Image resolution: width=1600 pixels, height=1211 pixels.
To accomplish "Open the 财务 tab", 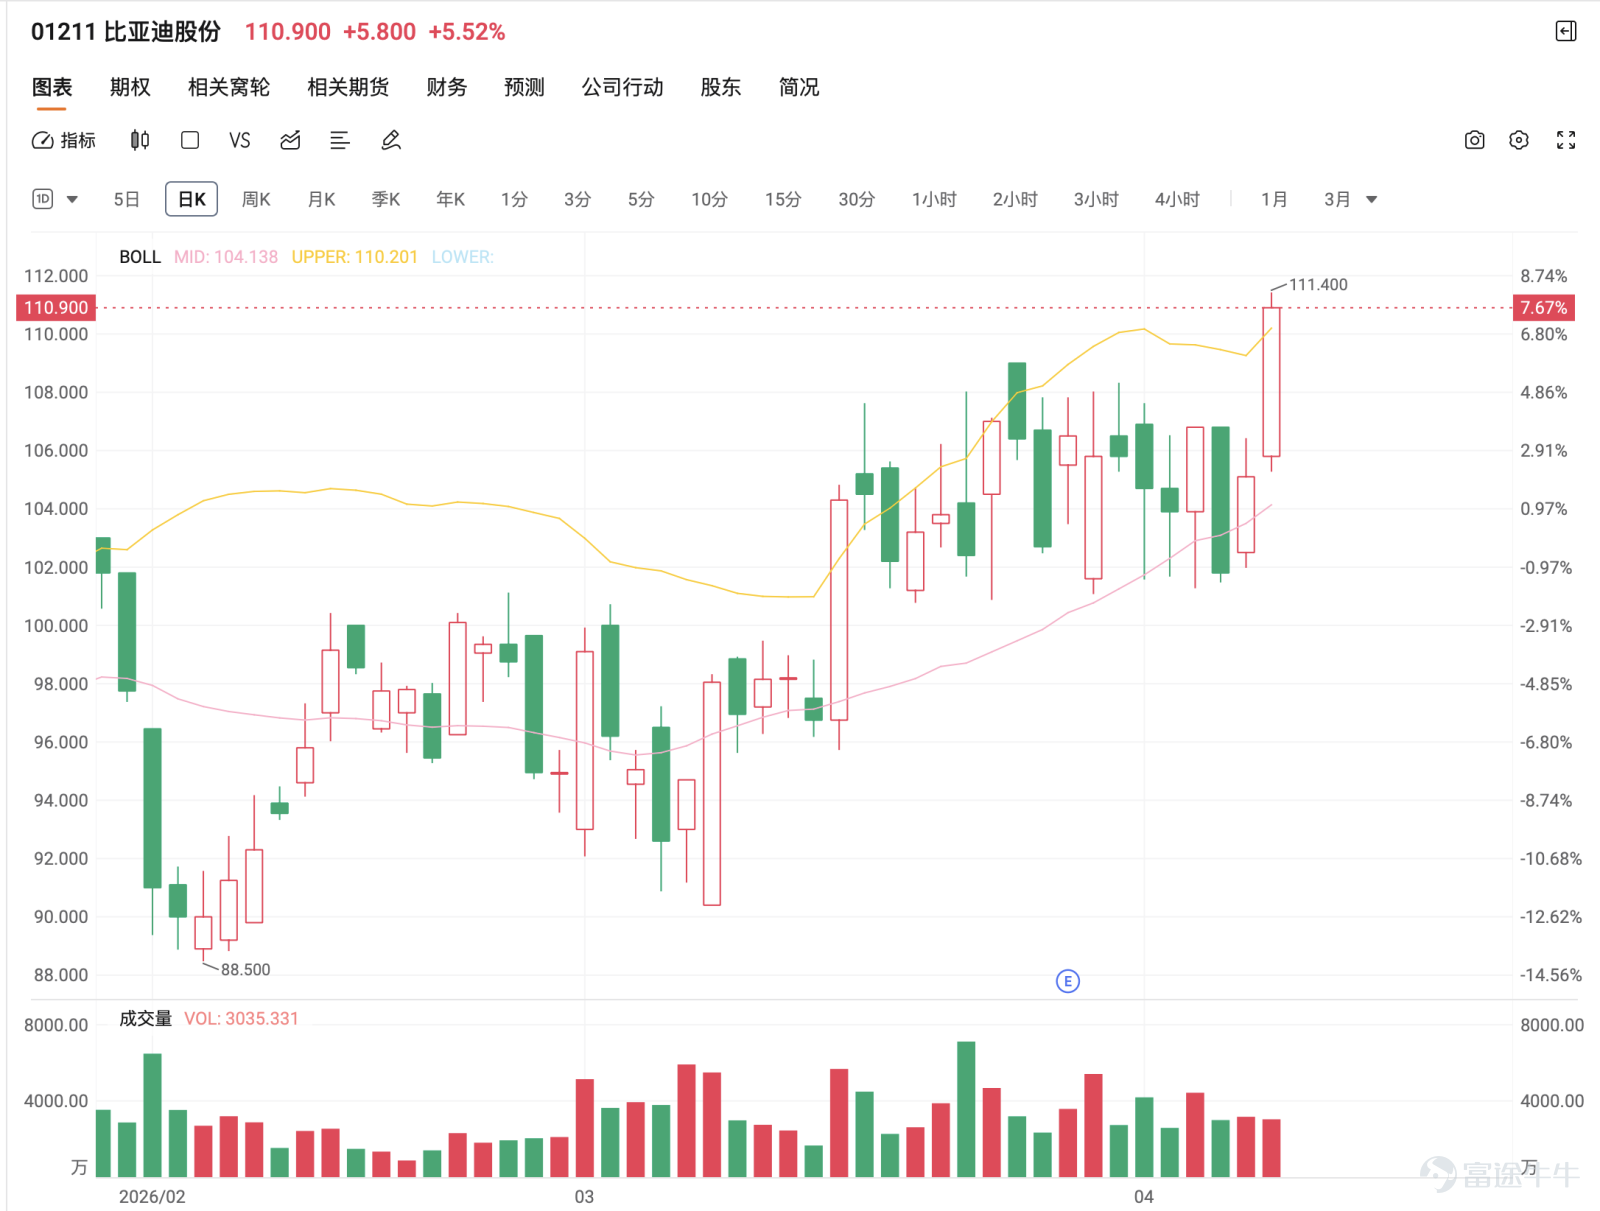I will 446,87.
